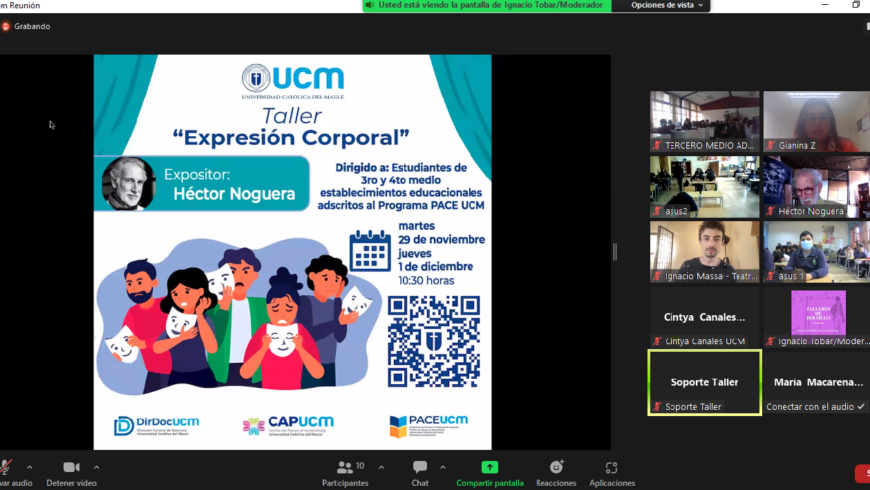This screenshot has height=490, width=870.
Task: Click the red Grabando recording indicator
Action: click(6, 26)
